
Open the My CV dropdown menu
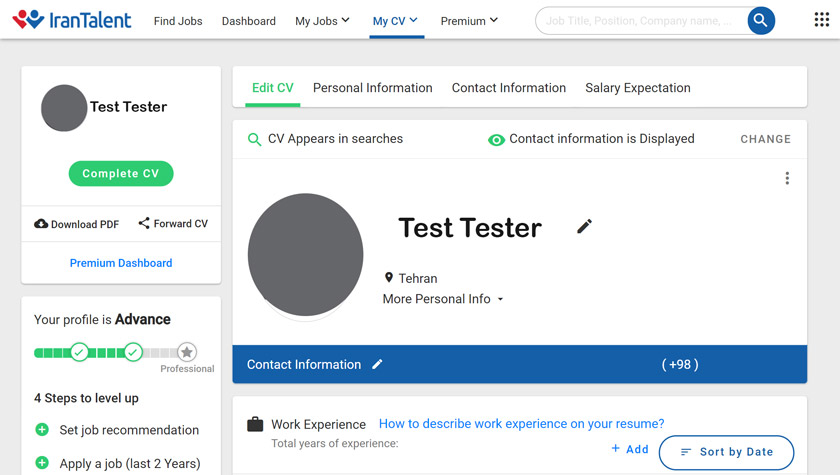[x=395, y=21]
